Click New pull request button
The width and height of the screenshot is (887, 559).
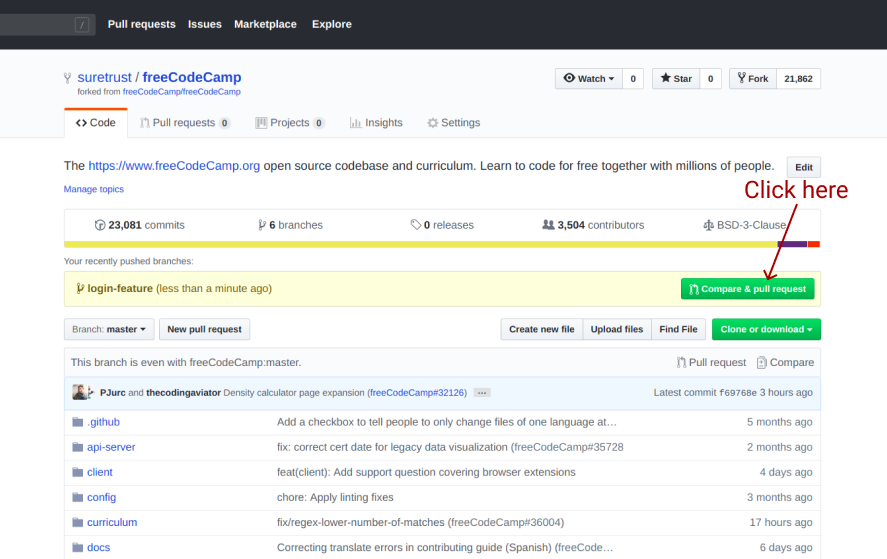click(204, 329)
